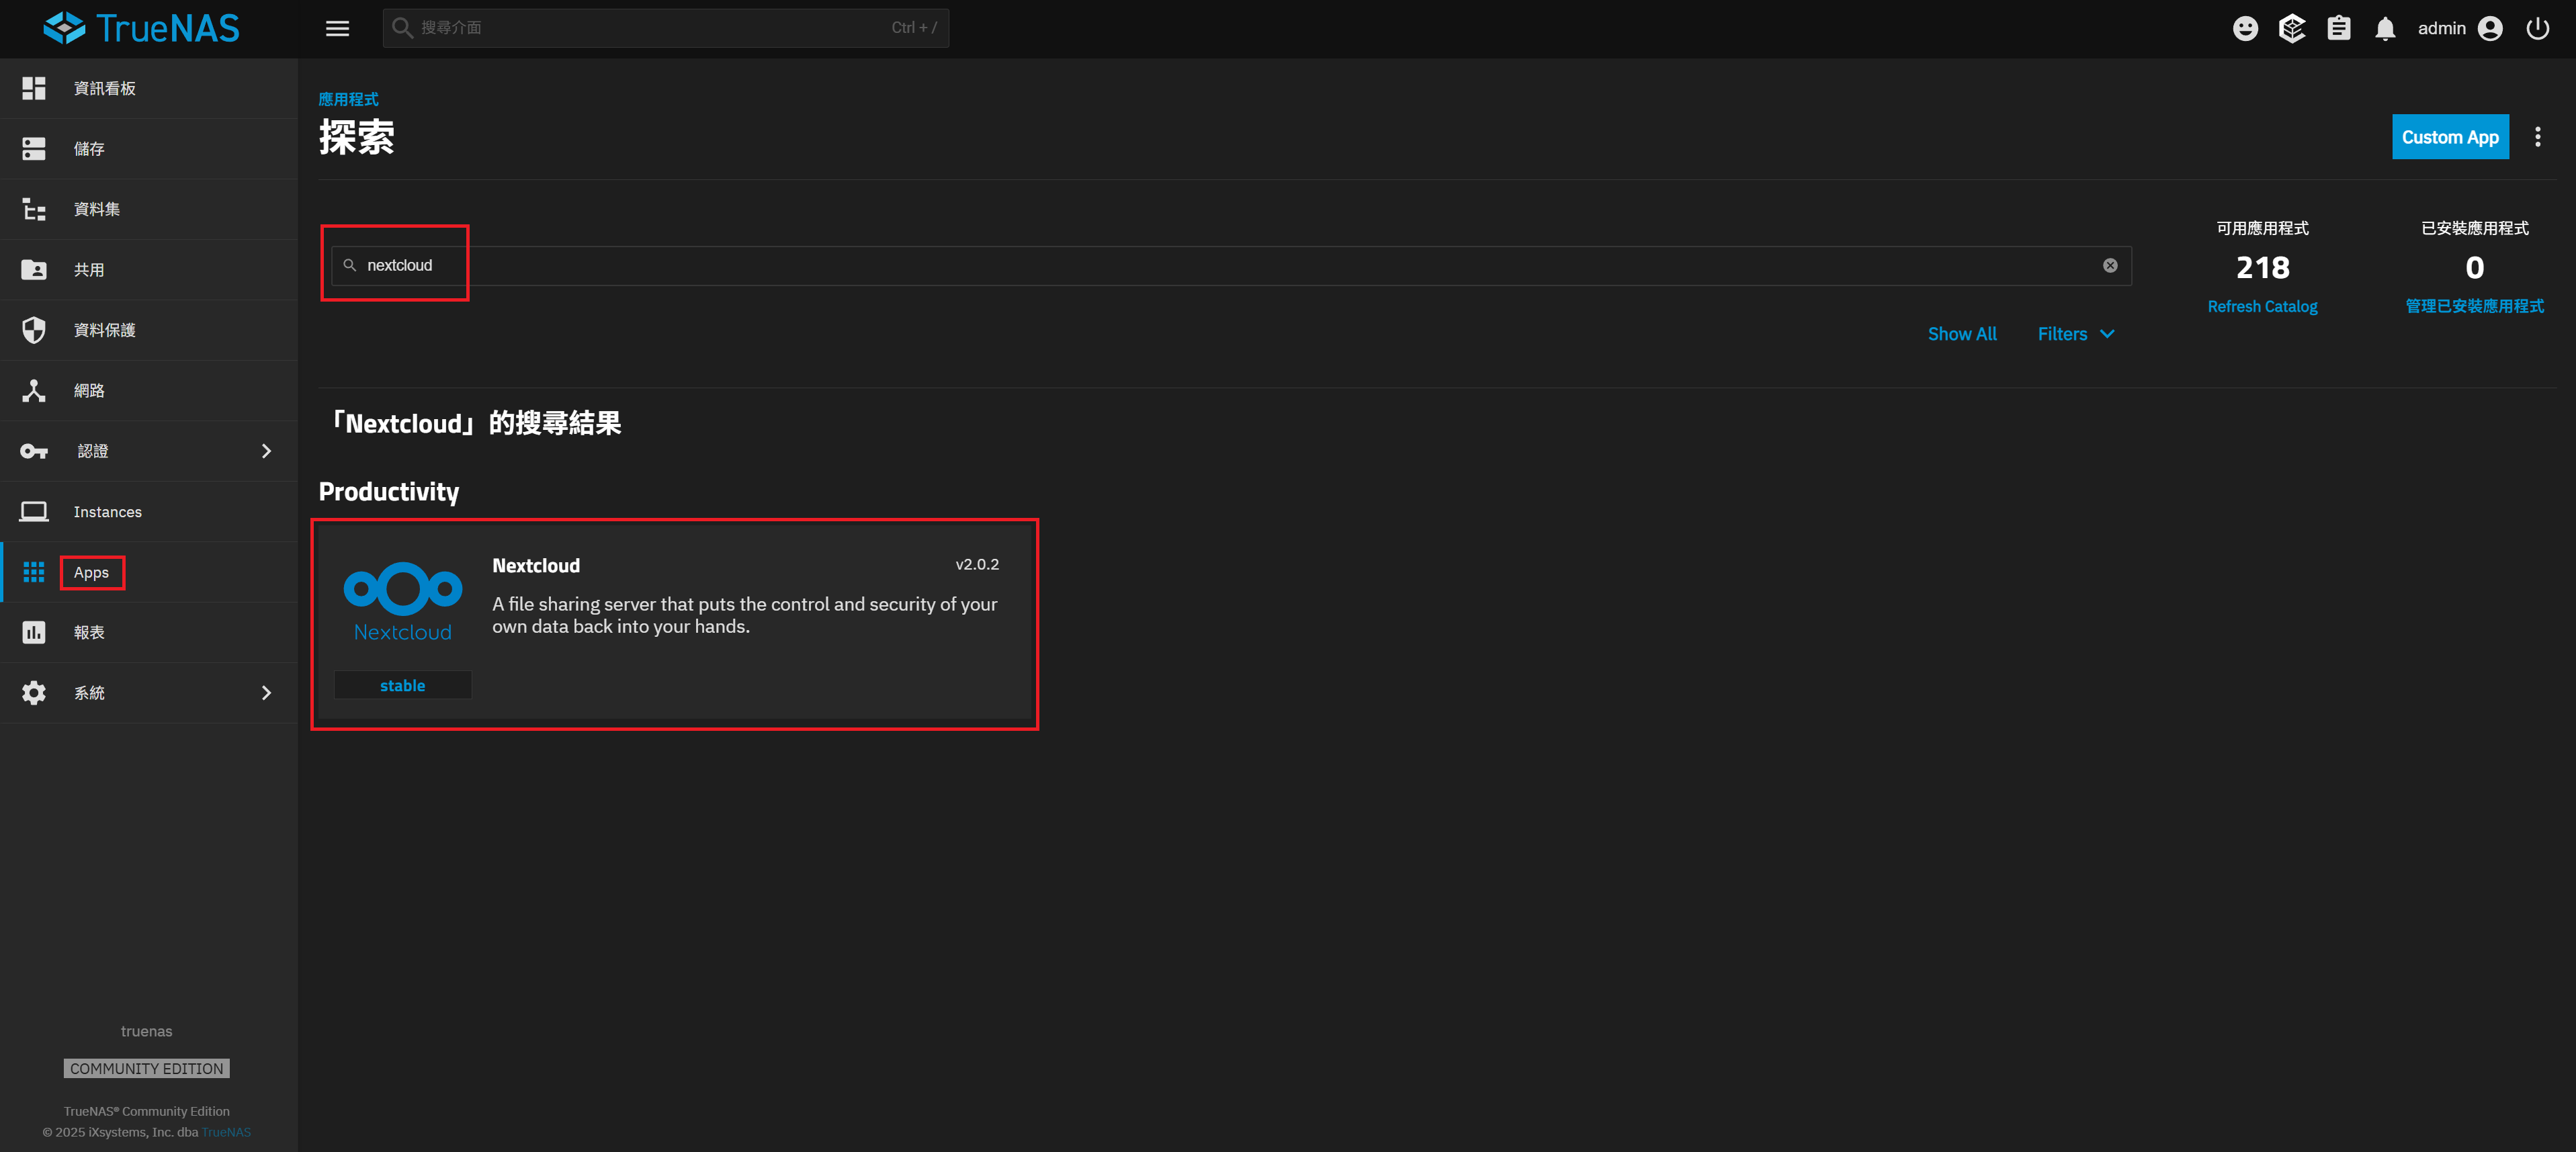
Task: Open the Filters dropdown
Action: point(2075,334)
